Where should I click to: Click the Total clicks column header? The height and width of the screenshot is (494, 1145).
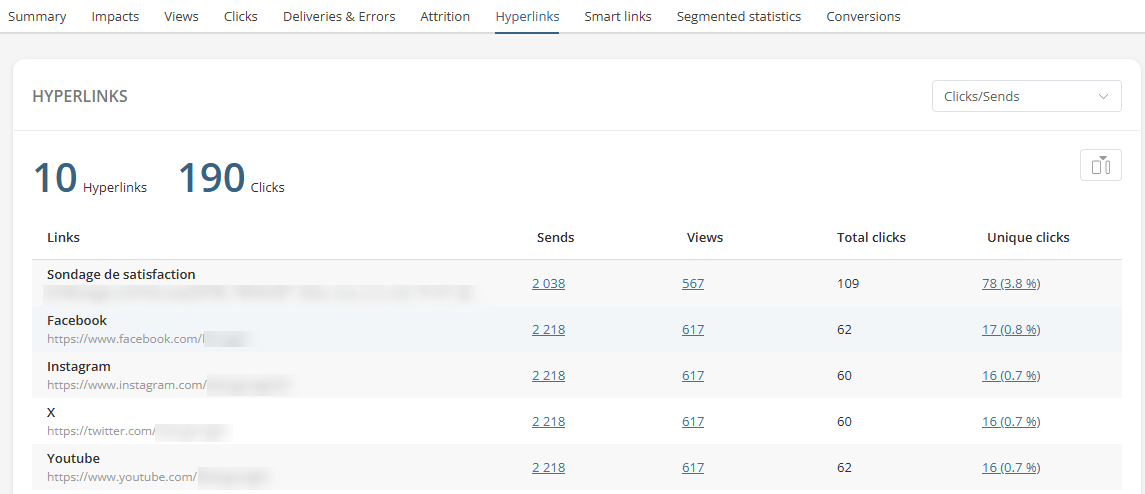pos(871,238)
